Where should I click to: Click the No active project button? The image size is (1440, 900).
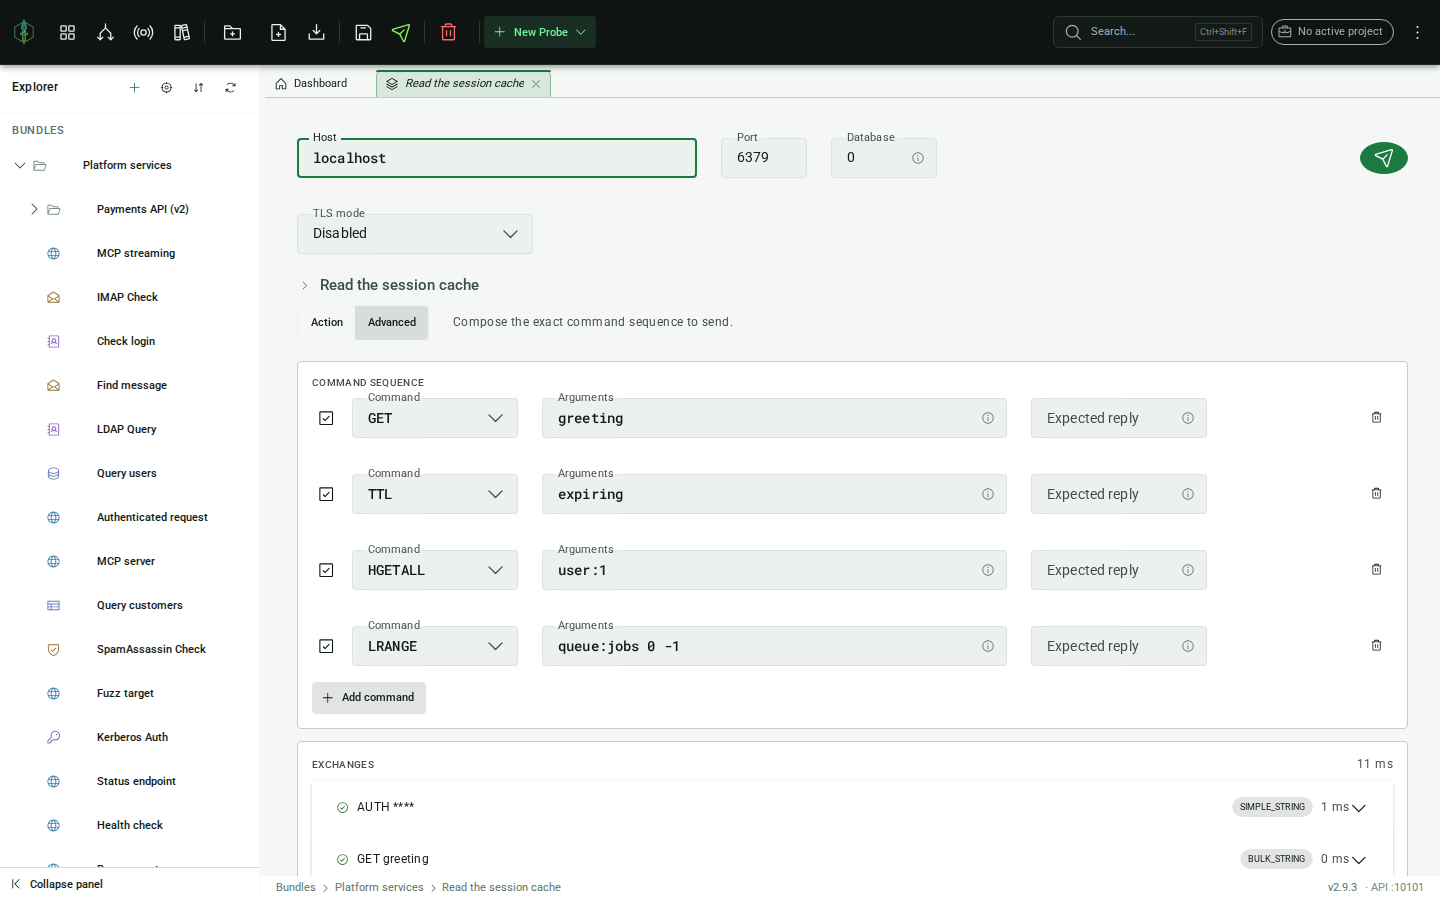point(1332,32)
